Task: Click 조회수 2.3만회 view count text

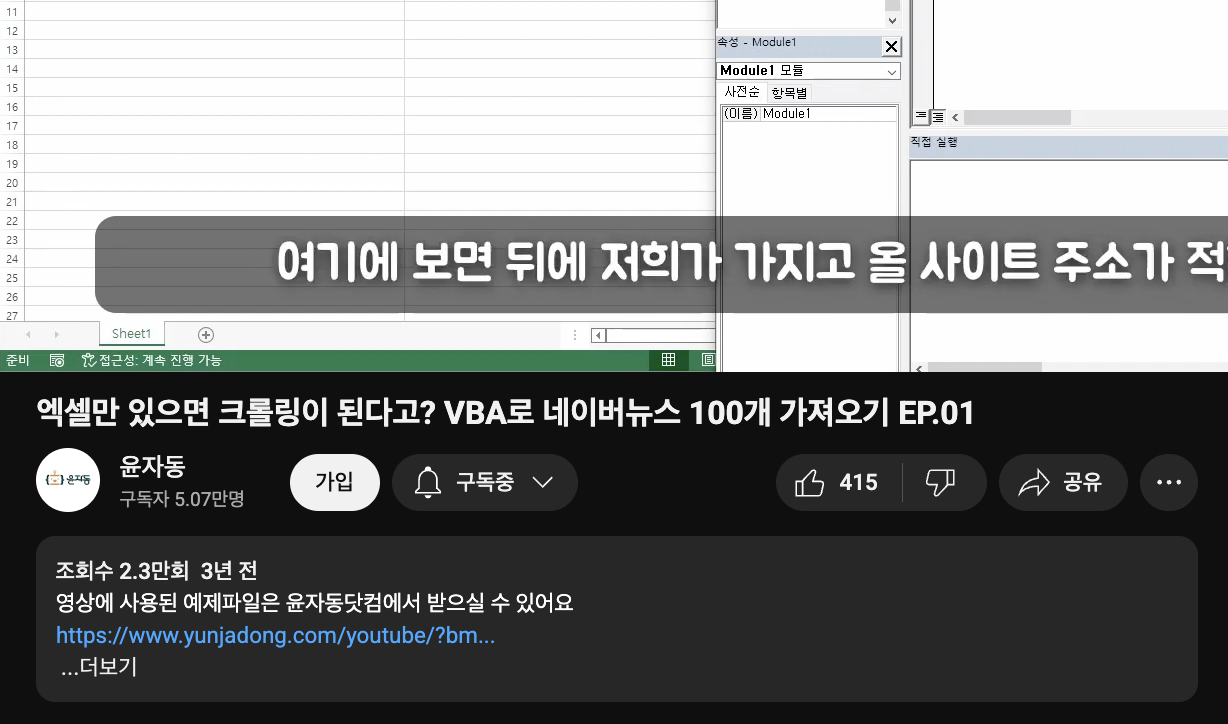Action: point(122,571)
